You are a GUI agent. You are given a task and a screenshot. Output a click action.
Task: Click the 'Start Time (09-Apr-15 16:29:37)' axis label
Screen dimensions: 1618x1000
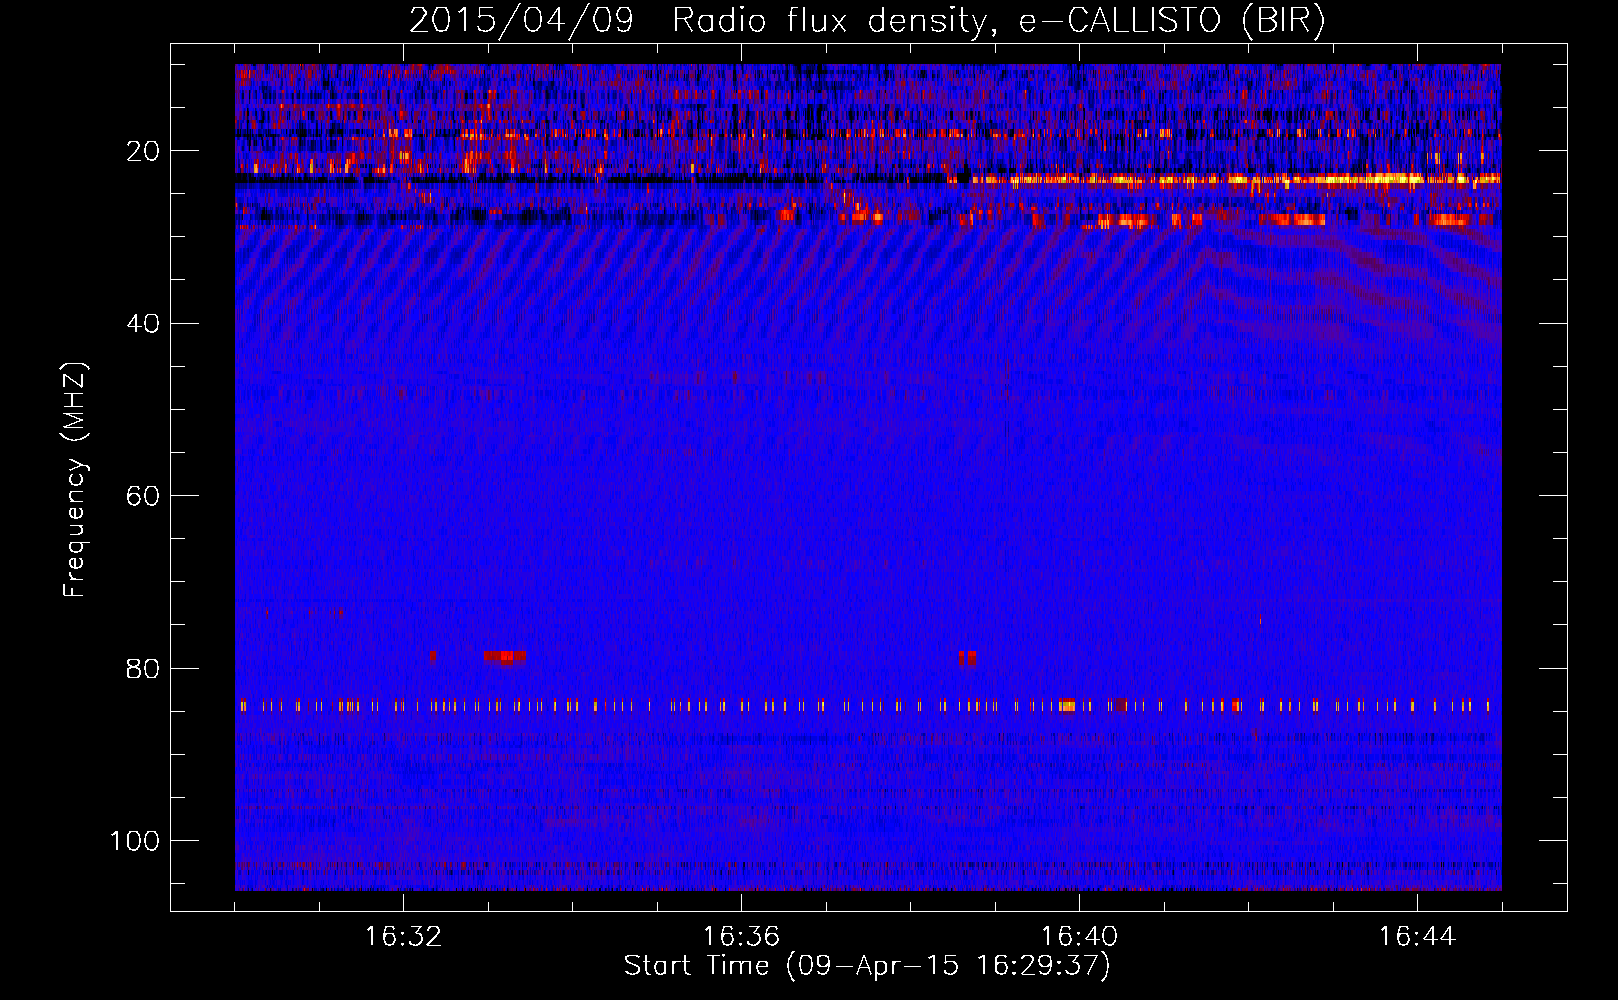[x=867, y=966]
